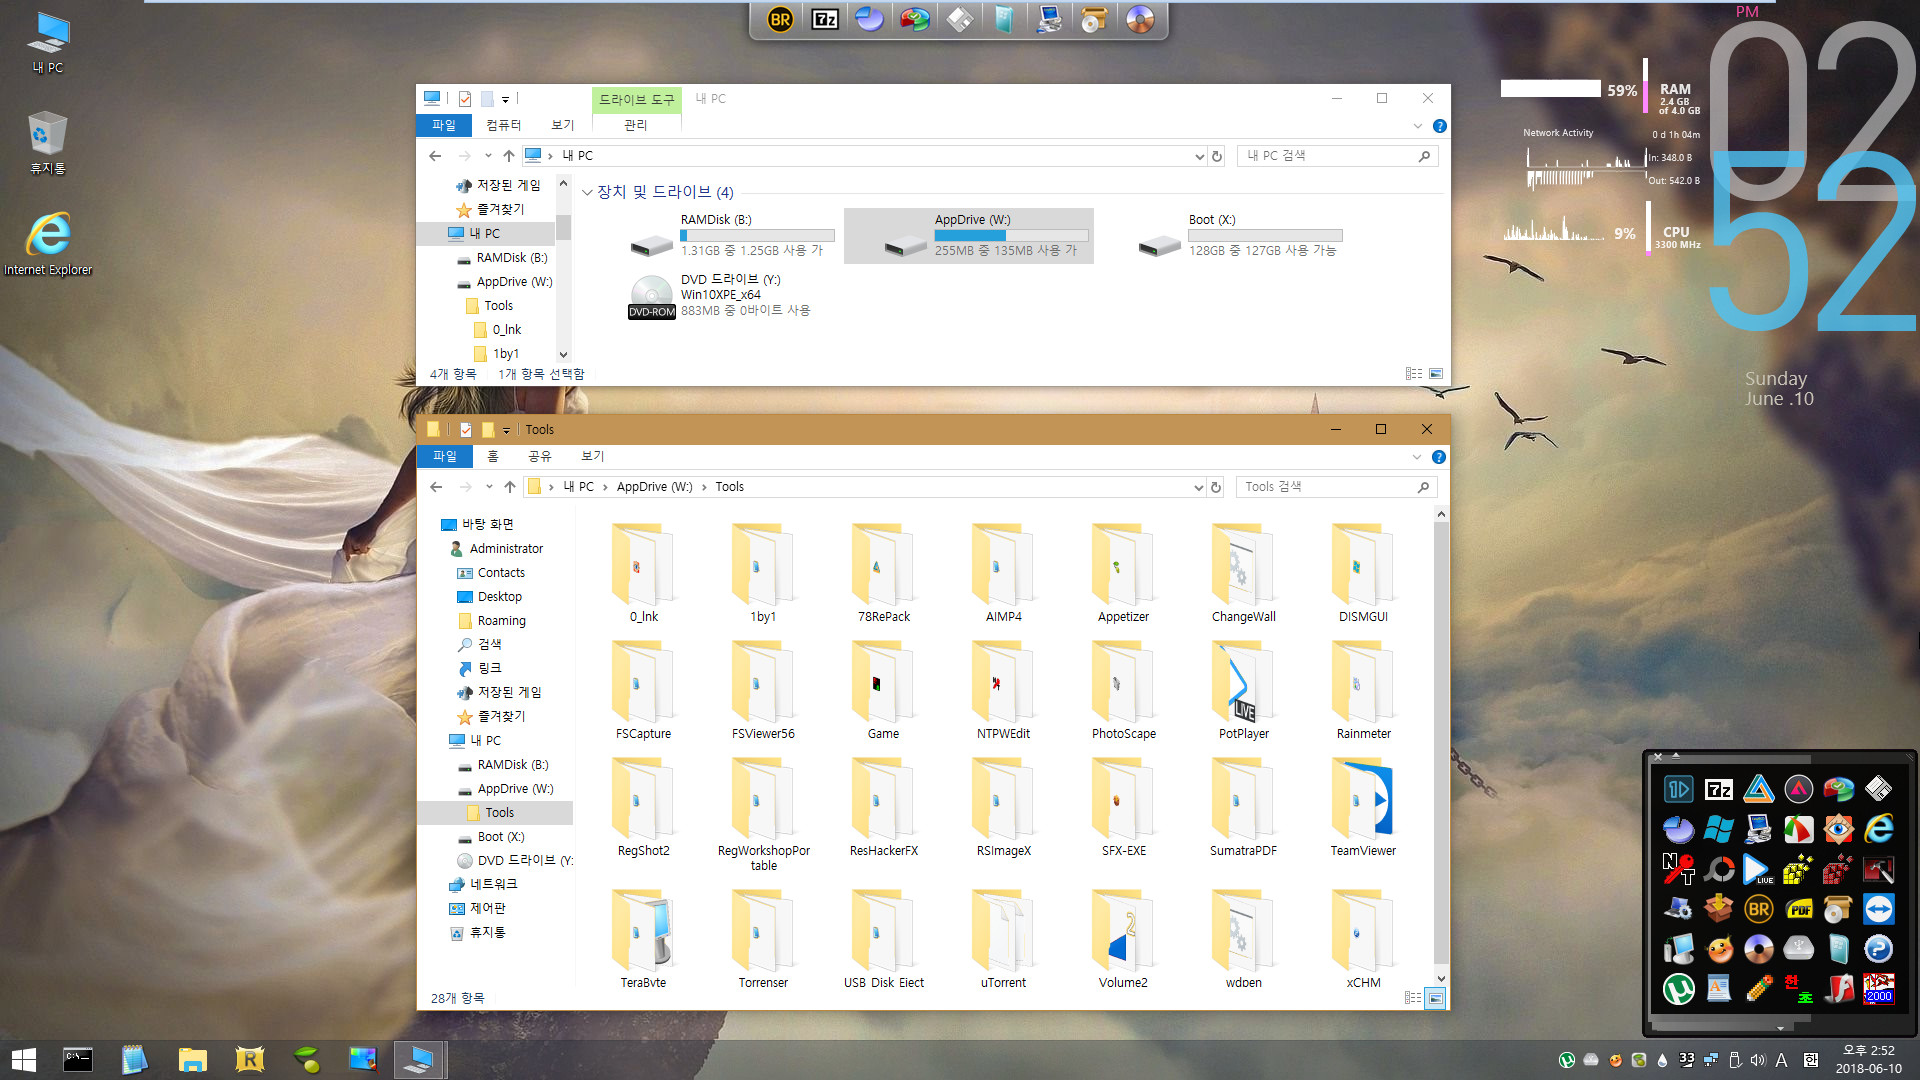Open the 홈 tab in Tools window
The height and width of the screenshot is (1080, 1920).
[x=492, y=456]
